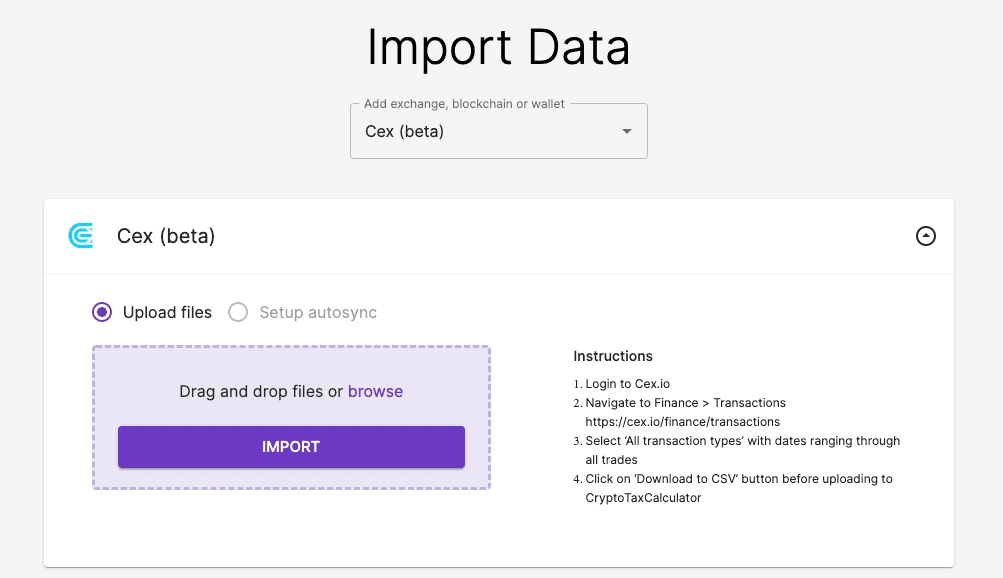Viewport: 1003px width, 578px height.
Task: Click the 'Upload files' option label
Action: coord(167,312)
